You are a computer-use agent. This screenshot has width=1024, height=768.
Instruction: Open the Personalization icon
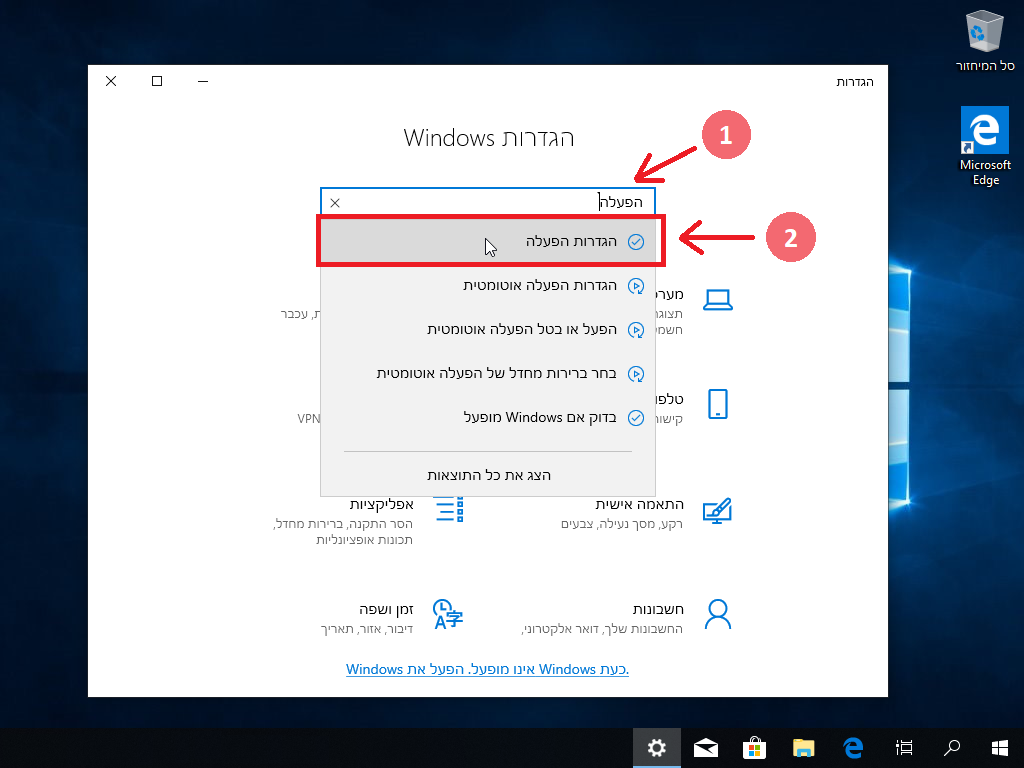click(x=717, y=511)
